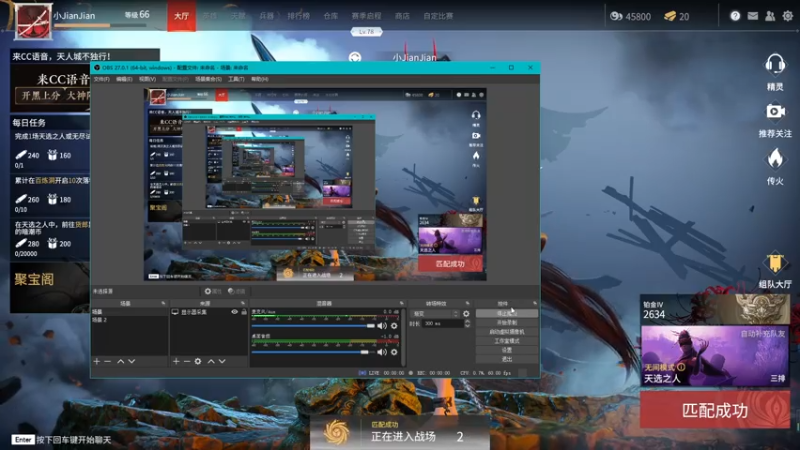Open OBS 设置 settings button in Controls
This screenshot has width=800, height=450.
click(507, 350)
